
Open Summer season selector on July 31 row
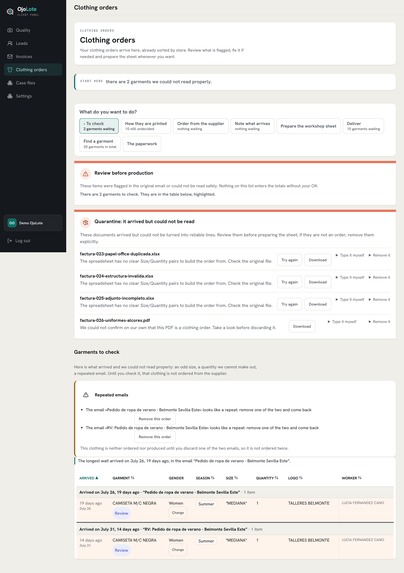tap(206, 541)
